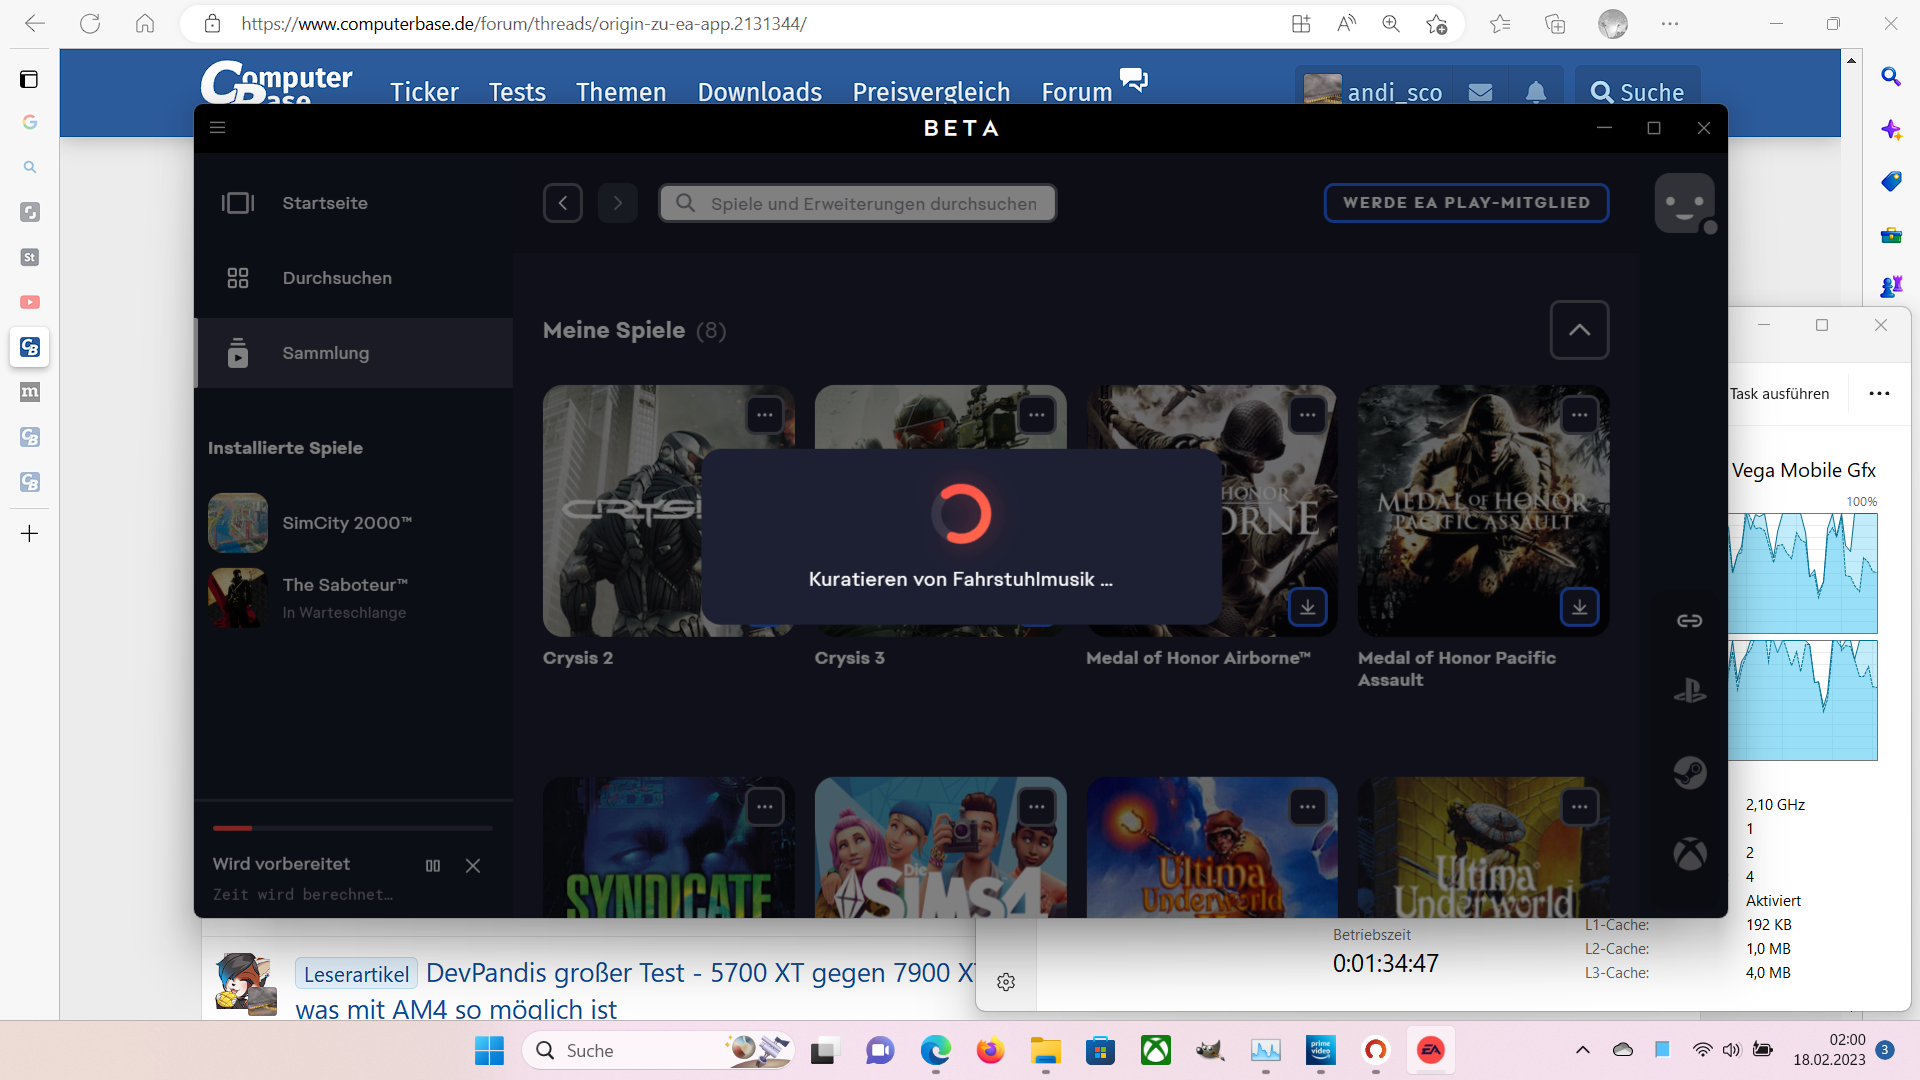This screenshot has height=1080, width=1920.
Task: Select SimCity 2000 in installed games
Action: tap(346, 523)
